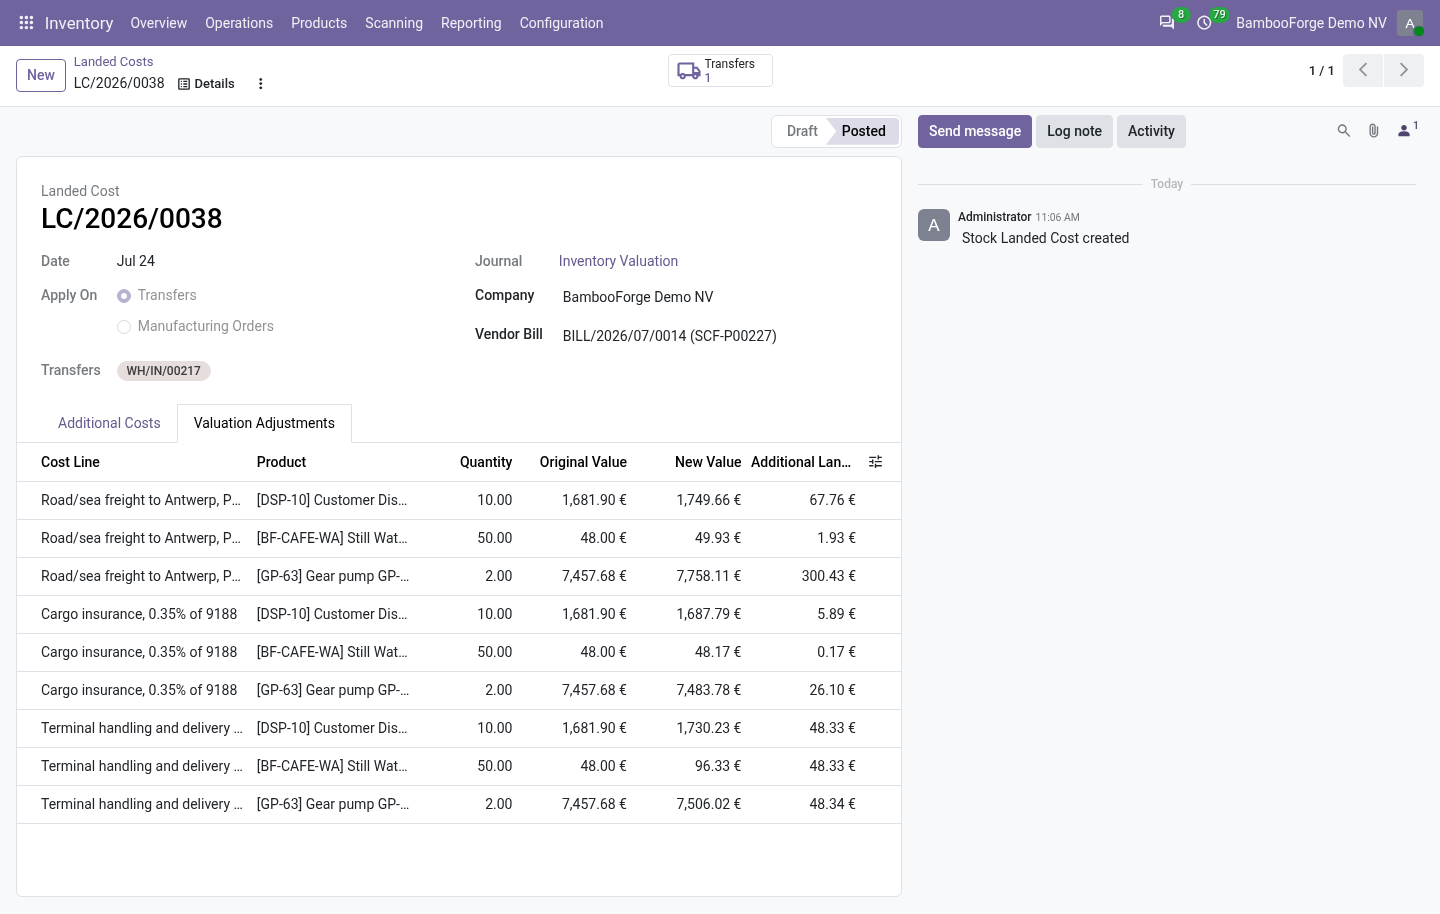Open the attachments paperclip
This screenshot has height=914, width=1440.
tap(1374, 131)
